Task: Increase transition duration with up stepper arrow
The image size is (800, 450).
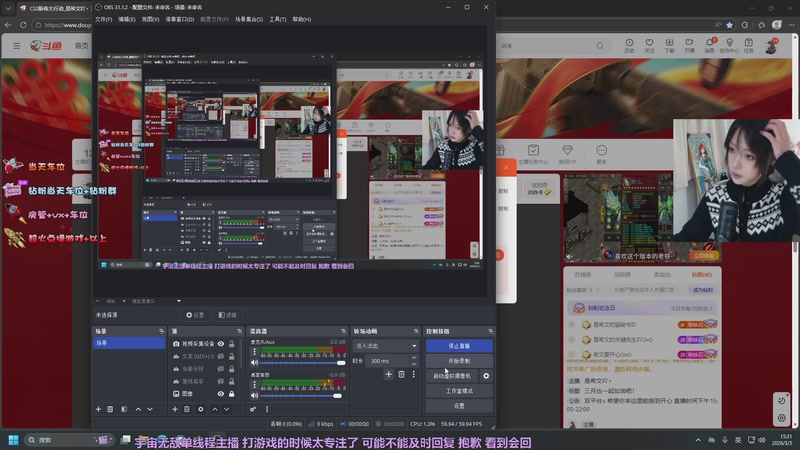Action: (x=414, y=358)
